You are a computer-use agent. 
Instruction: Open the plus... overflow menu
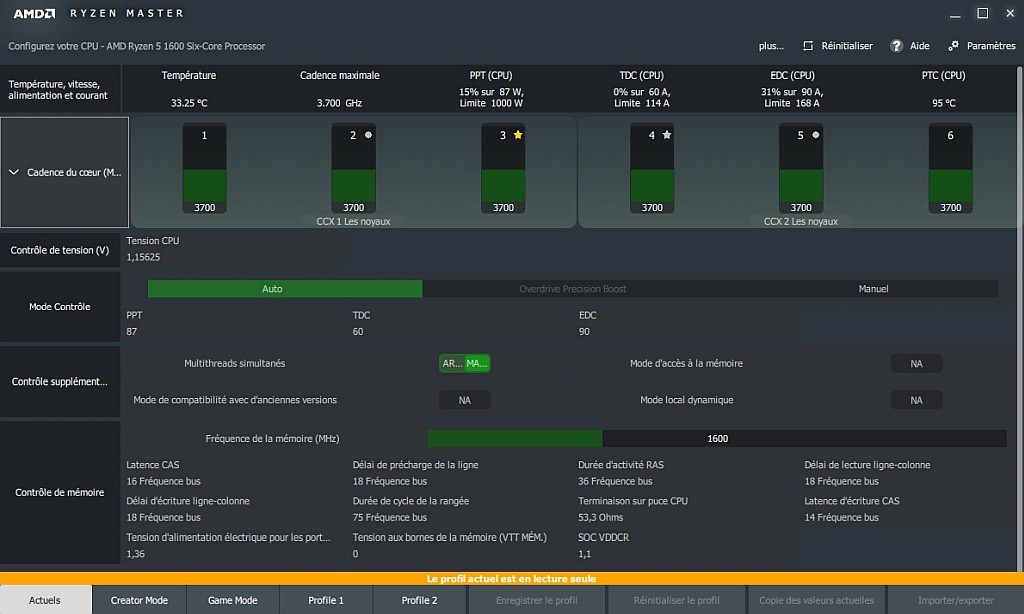tap(771, 46)
